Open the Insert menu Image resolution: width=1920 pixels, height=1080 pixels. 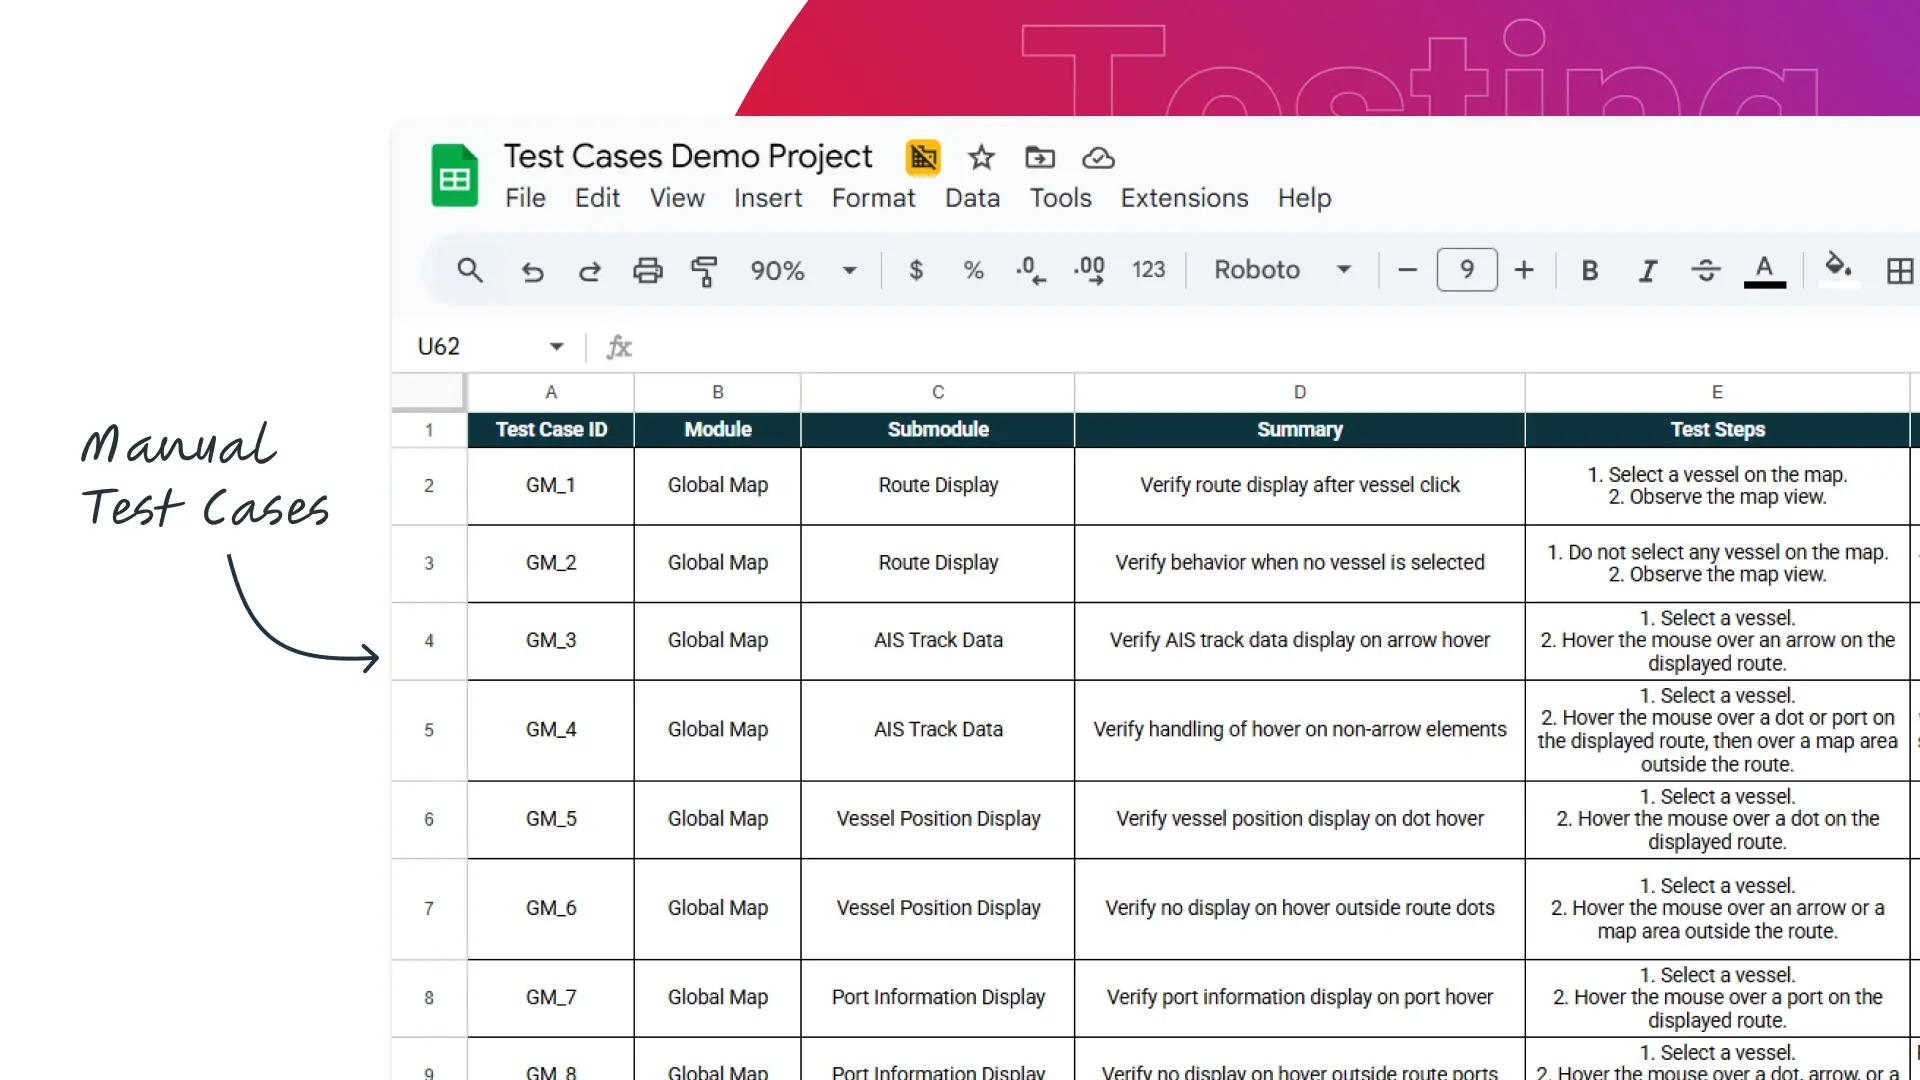point(767,198)
